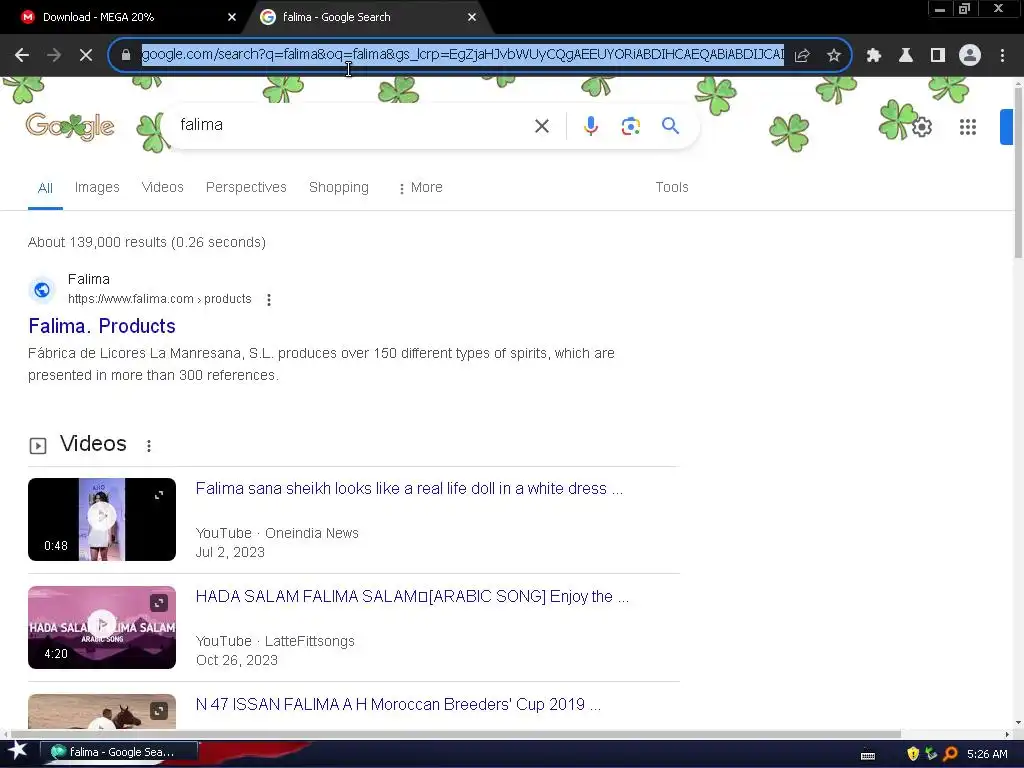Start voice search with microphone icon

590,125
